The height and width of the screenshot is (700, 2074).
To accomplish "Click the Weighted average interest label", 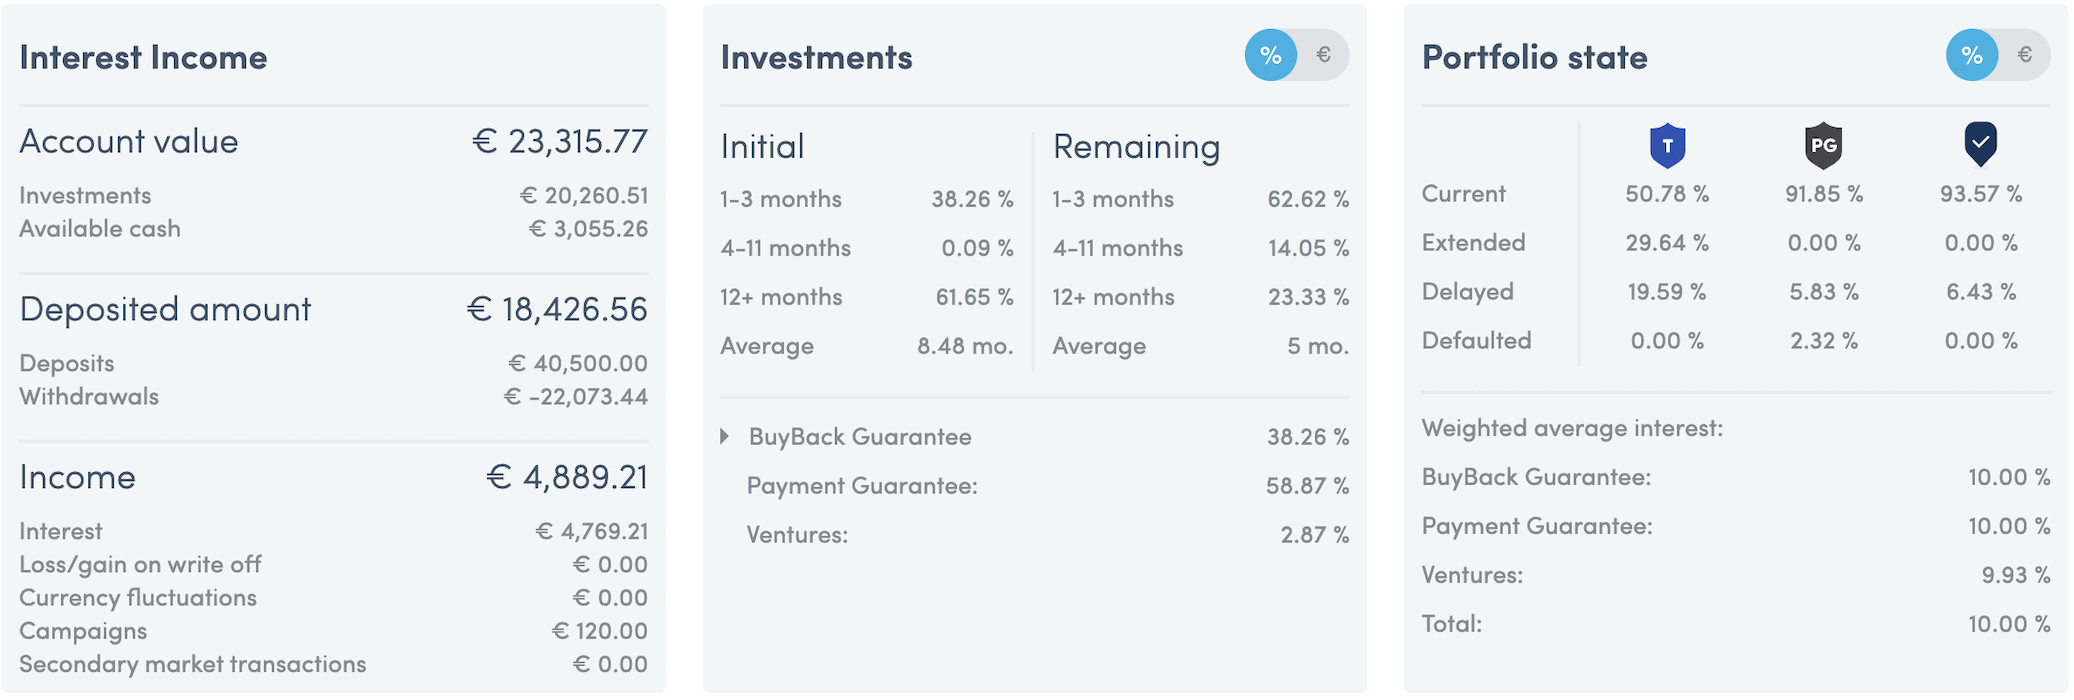I will coord(1572,428).
